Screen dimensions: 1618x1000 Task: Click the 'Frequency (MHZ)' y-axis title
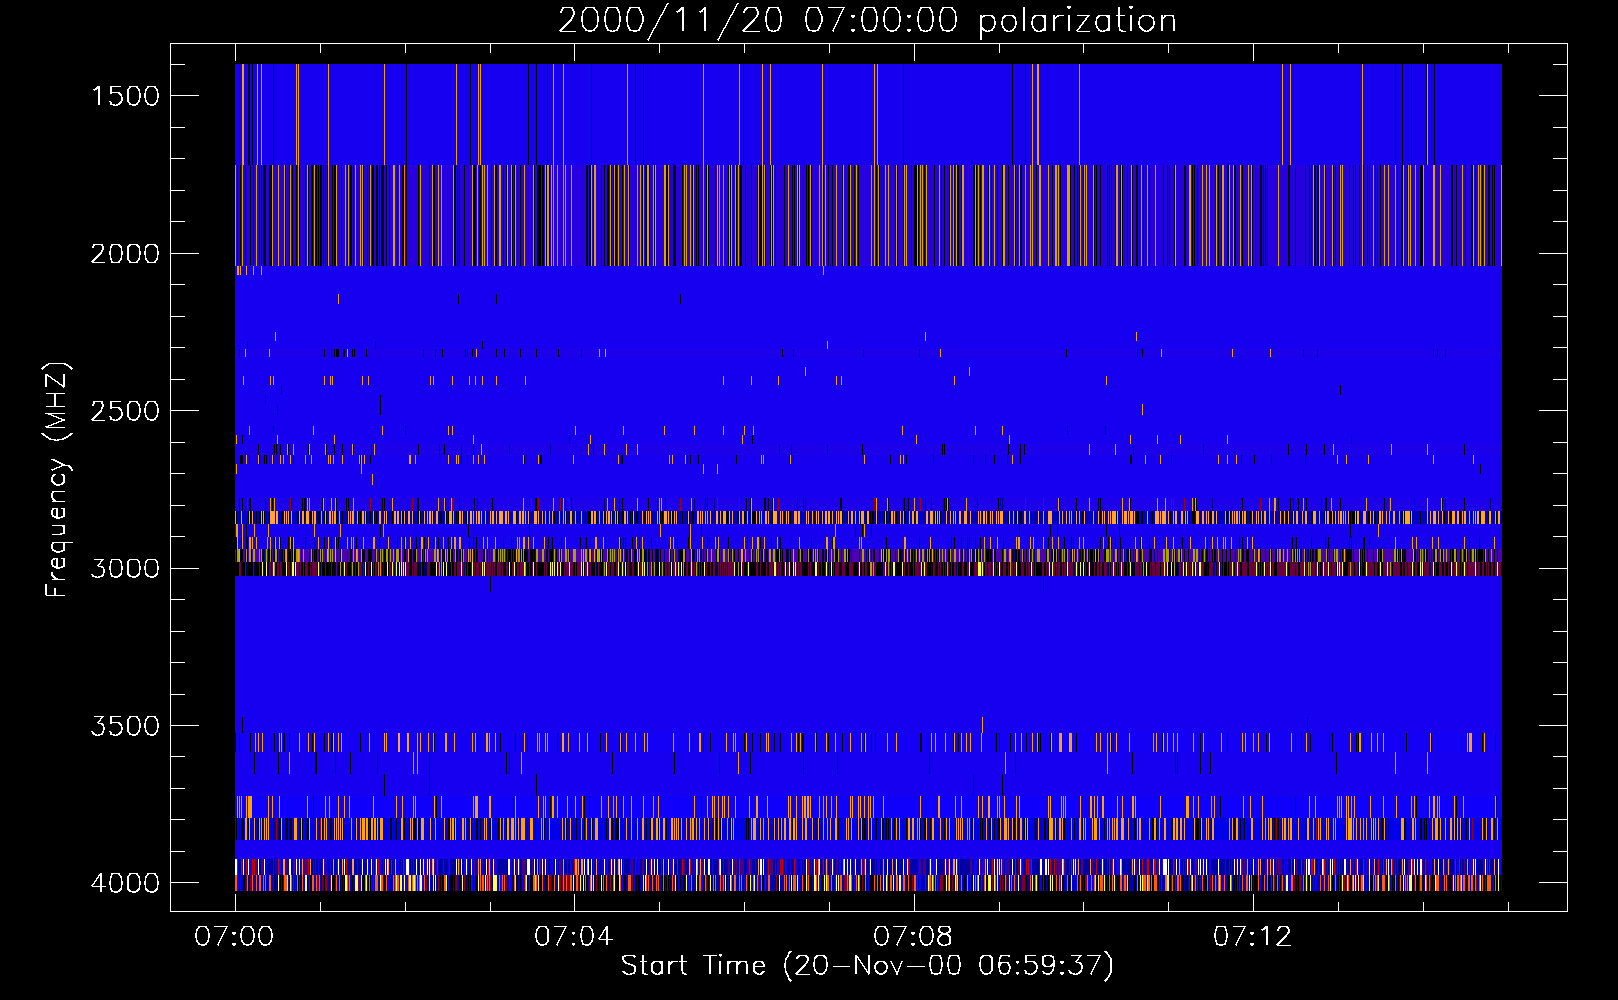click(58, 479)
